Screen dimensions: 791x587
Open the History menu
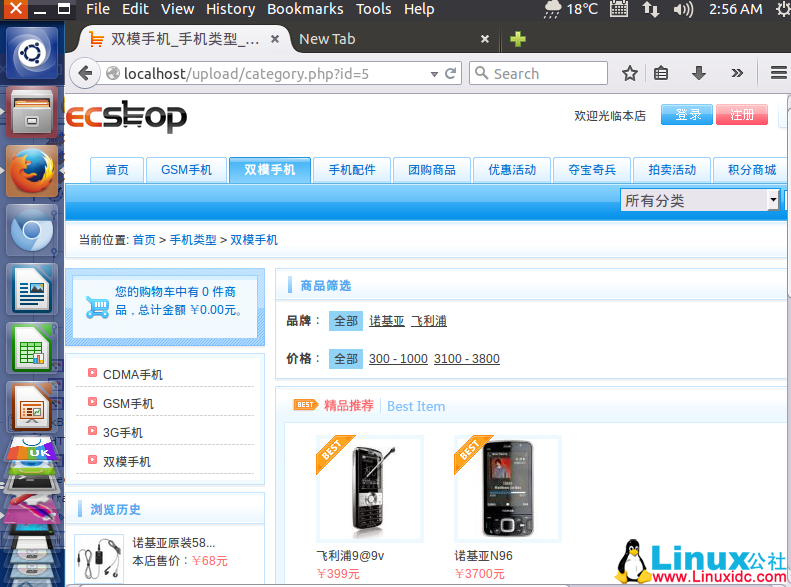231,9
